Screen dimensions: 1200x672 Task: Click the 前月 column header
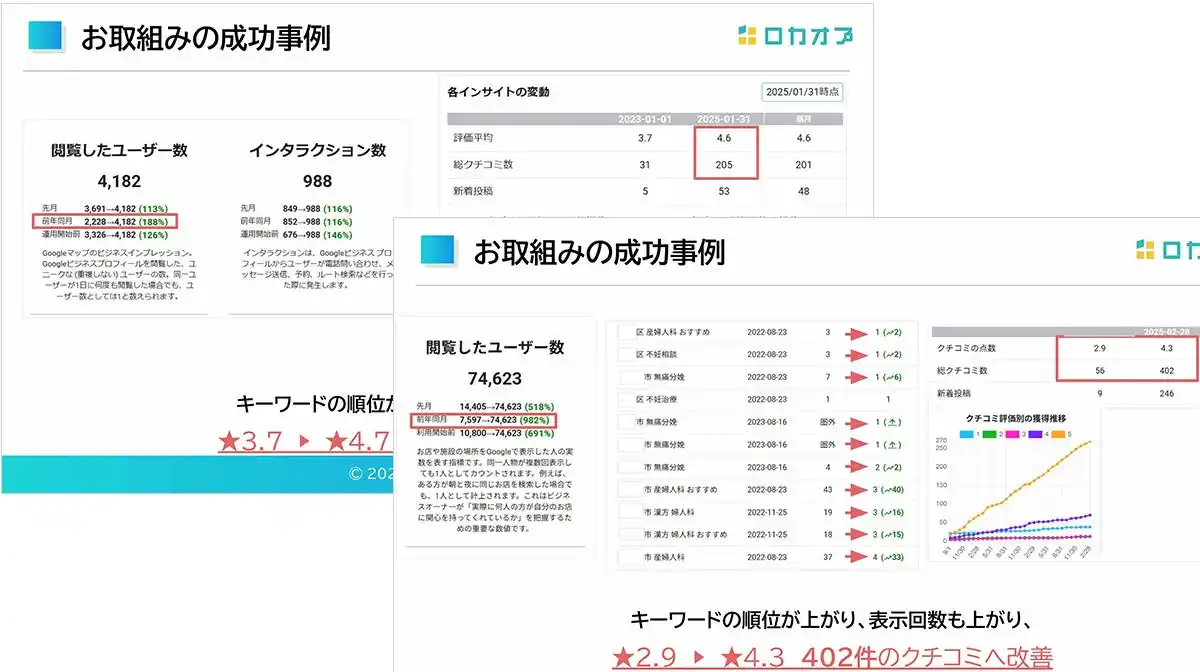point(803,119)
